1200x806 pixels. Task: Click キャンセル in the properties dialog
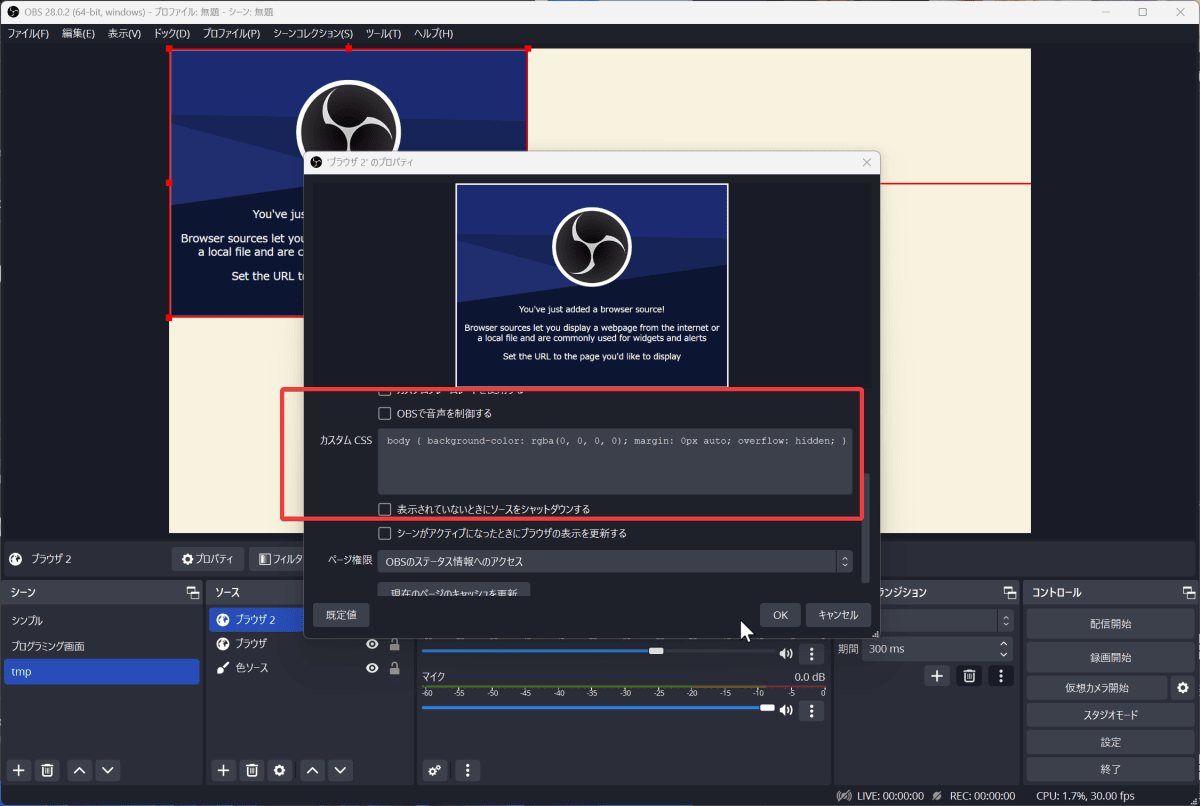pos(838,615)
